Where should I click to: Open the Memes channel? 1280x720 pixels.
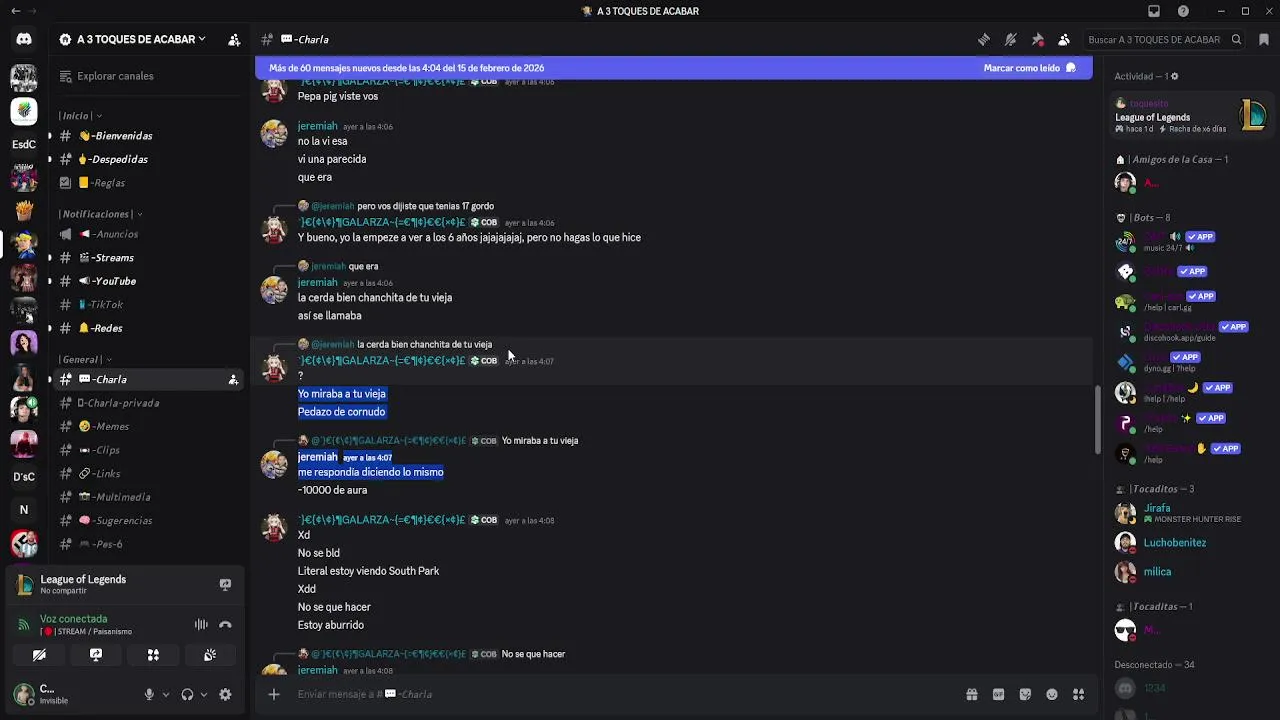tap(110, 426)
